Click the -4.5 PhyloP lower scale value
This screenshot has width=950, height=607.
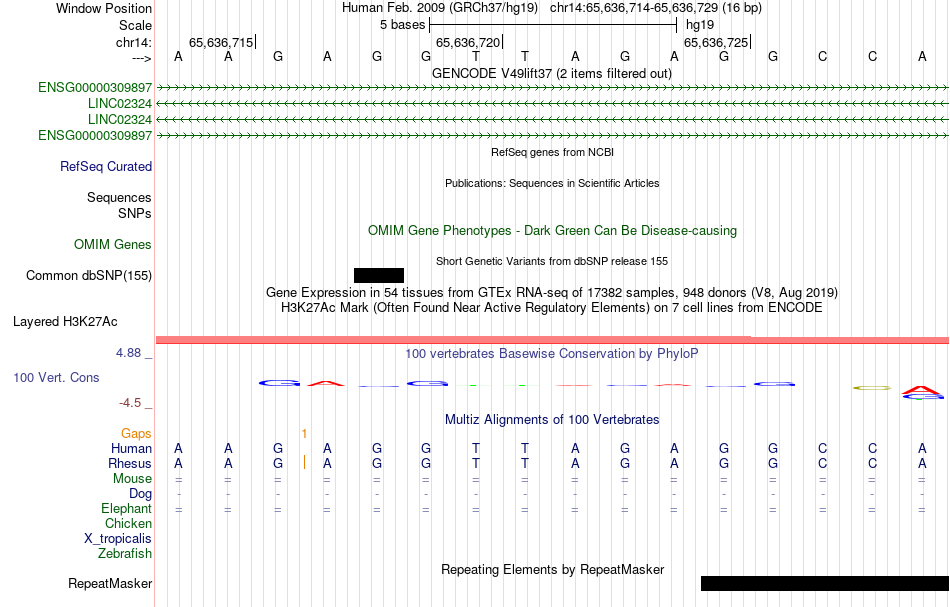pyautogui.click(x=130, y=403)
